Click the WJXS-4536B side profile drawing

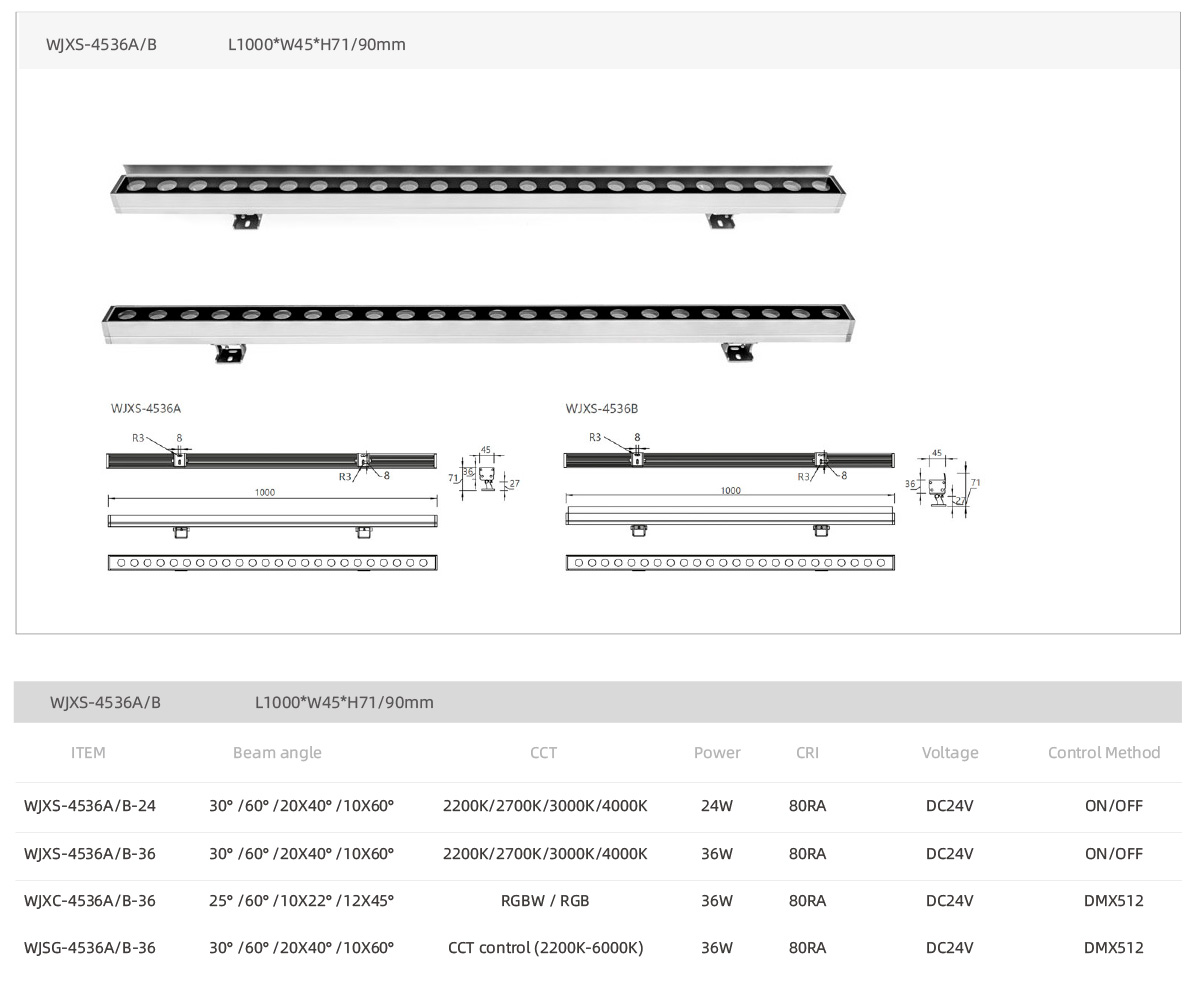pyautogui.click(x=943, y=482)
